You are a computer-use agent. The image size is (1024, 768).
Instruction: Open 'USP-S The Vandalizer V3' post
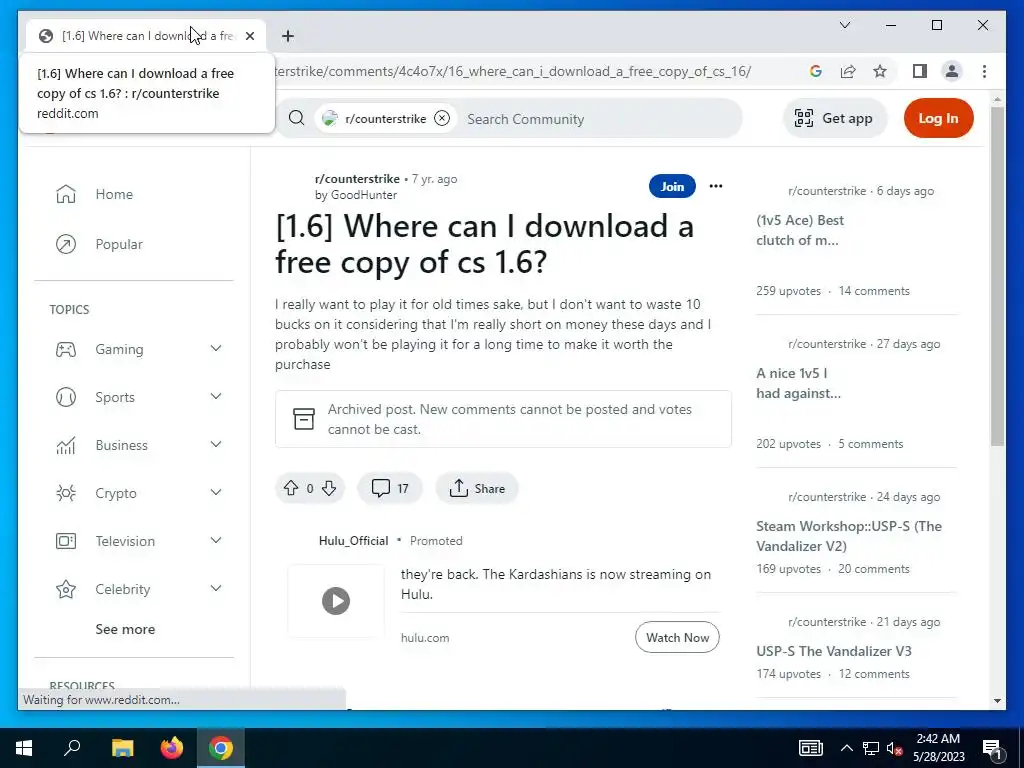834,651
